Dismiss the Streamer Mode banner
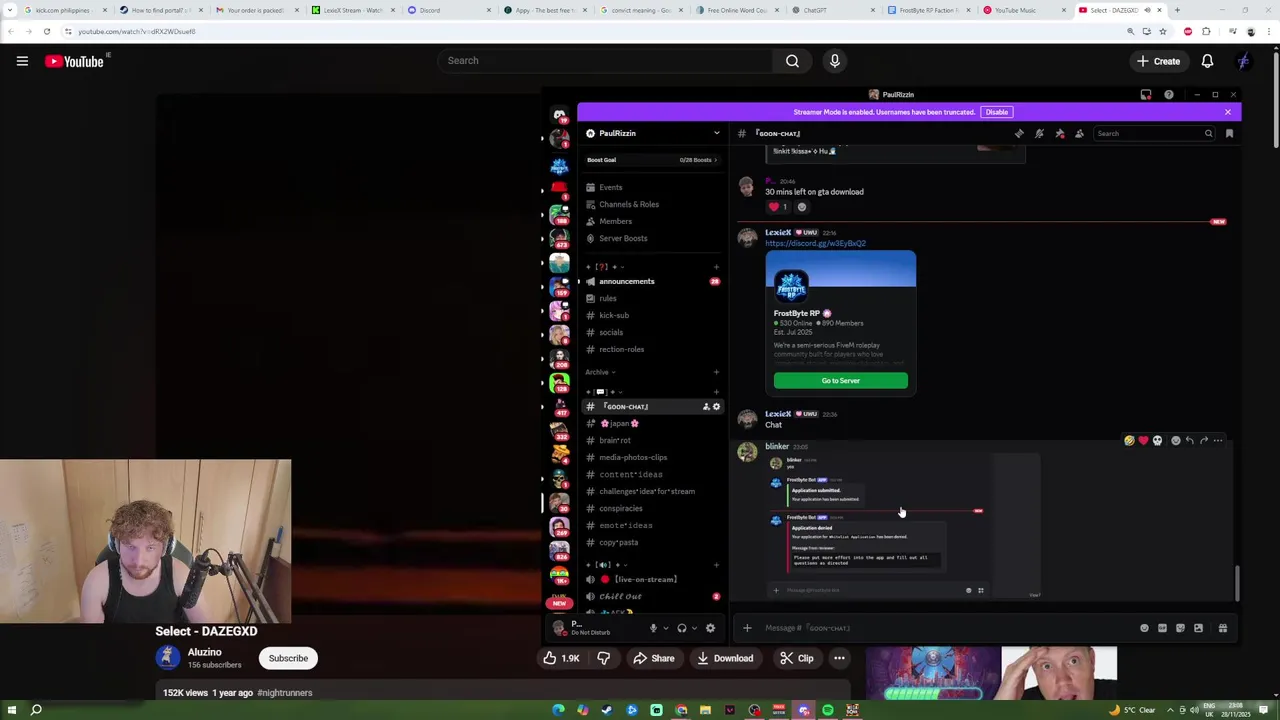 [1228, 112]
